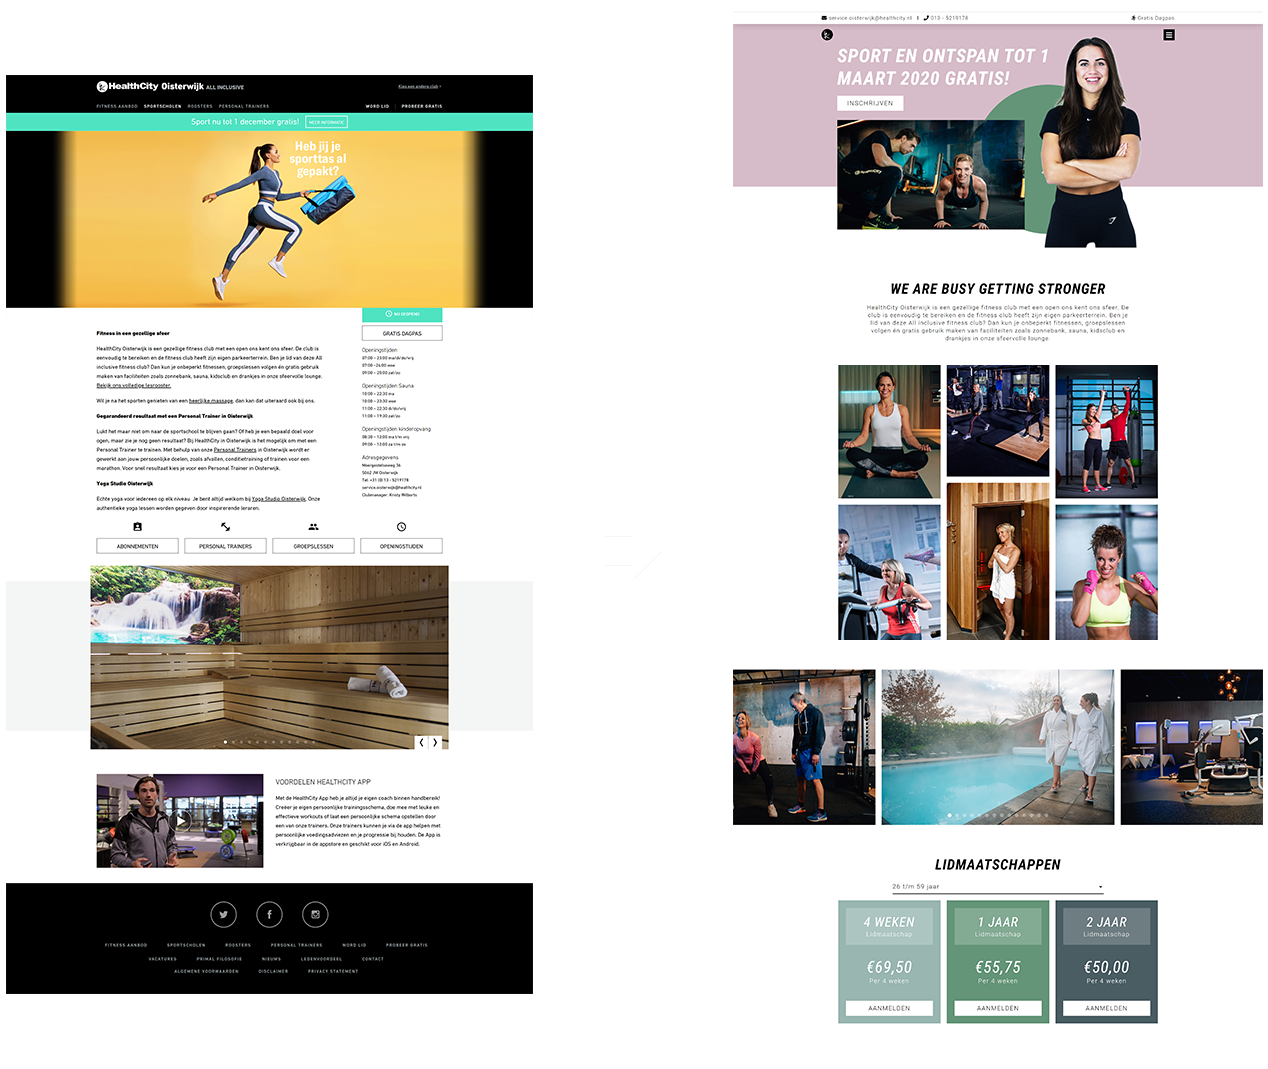This screenshot has width=1268, height=1069.
Task: Open the Facebook social icon in footer
Action: [269, 914]
